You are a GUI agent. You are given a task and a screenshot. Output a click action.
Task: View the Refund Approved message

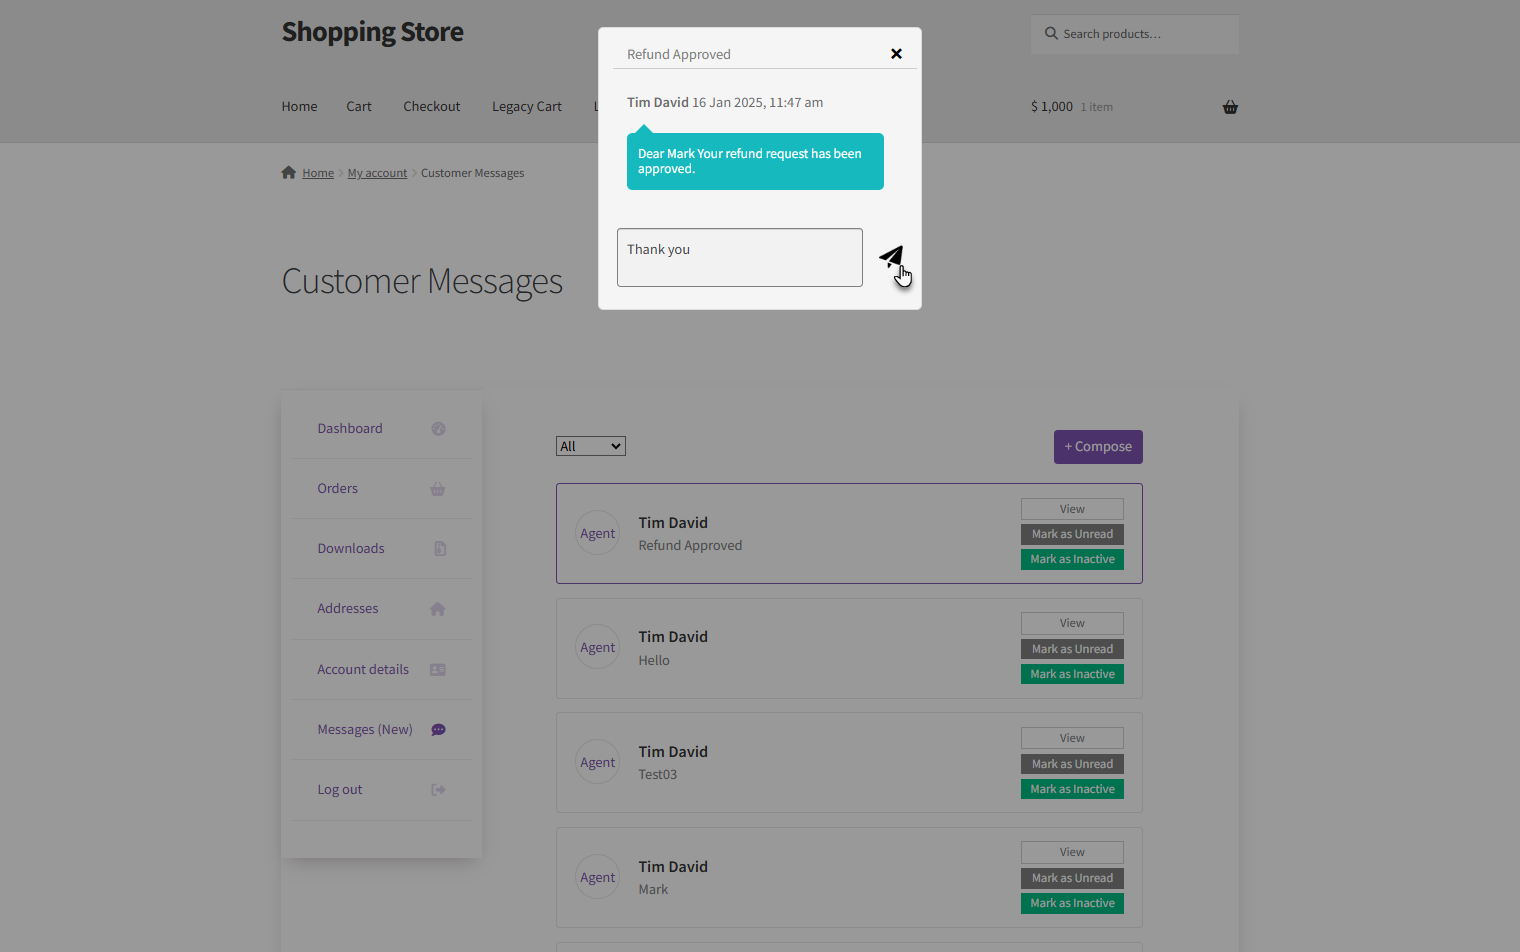pyautogui.click(x=1072, y=509)
